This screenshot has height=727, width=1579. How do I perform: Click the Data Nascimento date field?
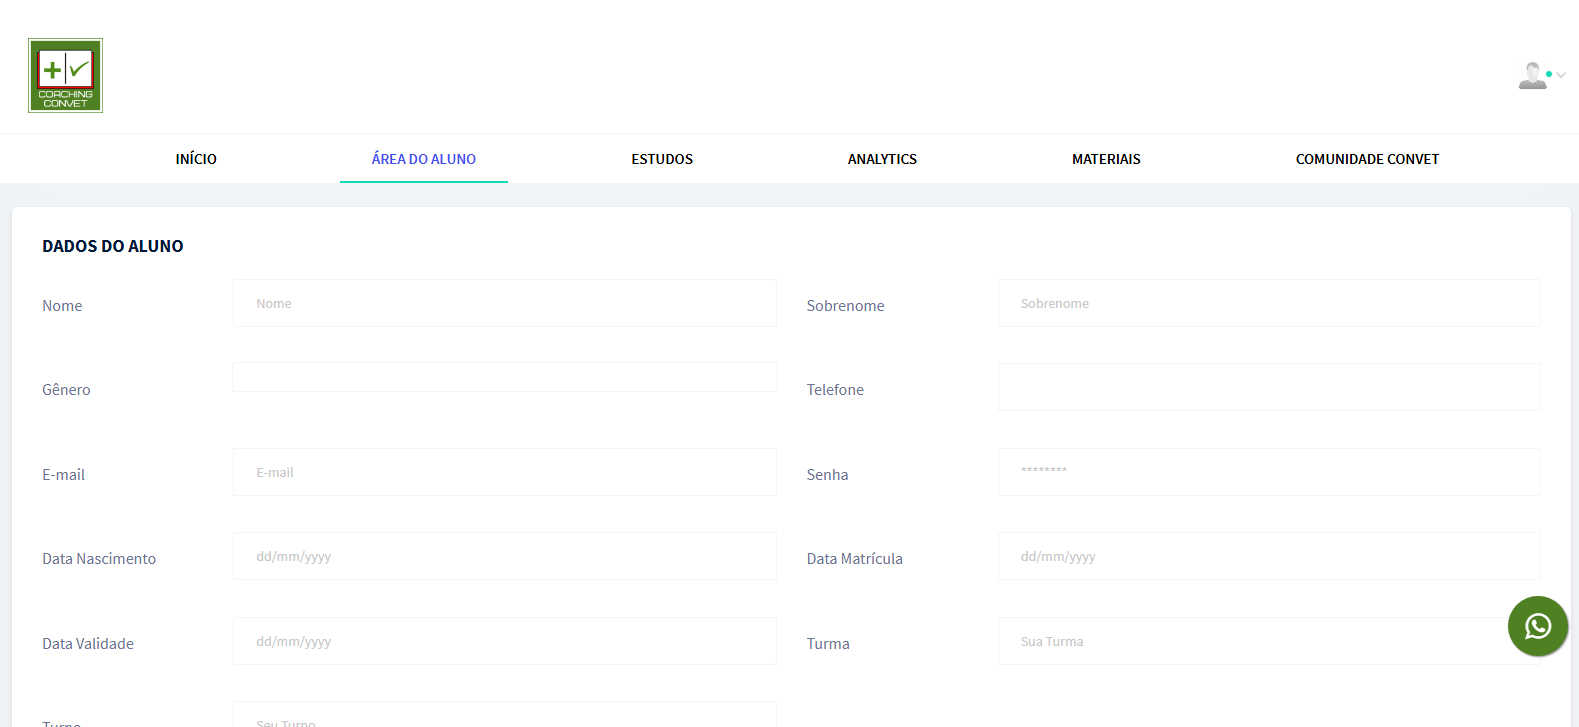point(504,556)
